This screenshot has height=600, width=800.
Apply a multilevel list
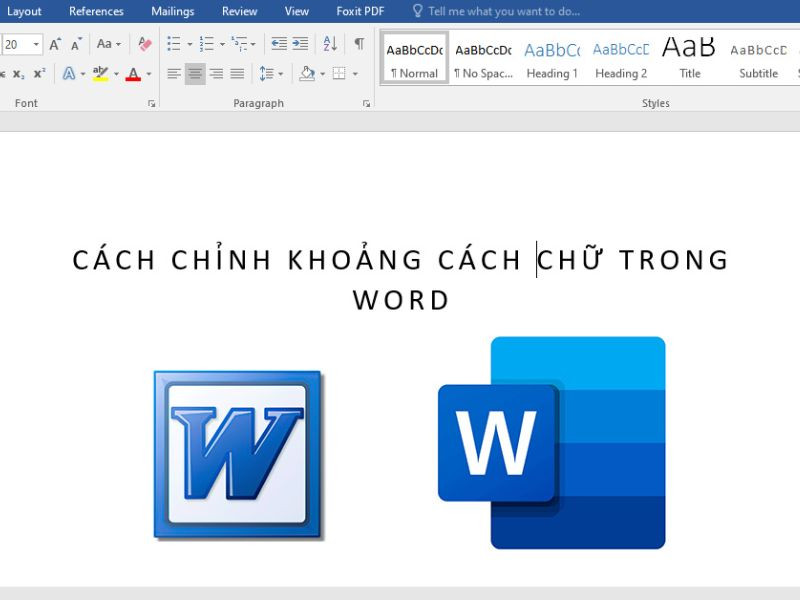(239, 44)
